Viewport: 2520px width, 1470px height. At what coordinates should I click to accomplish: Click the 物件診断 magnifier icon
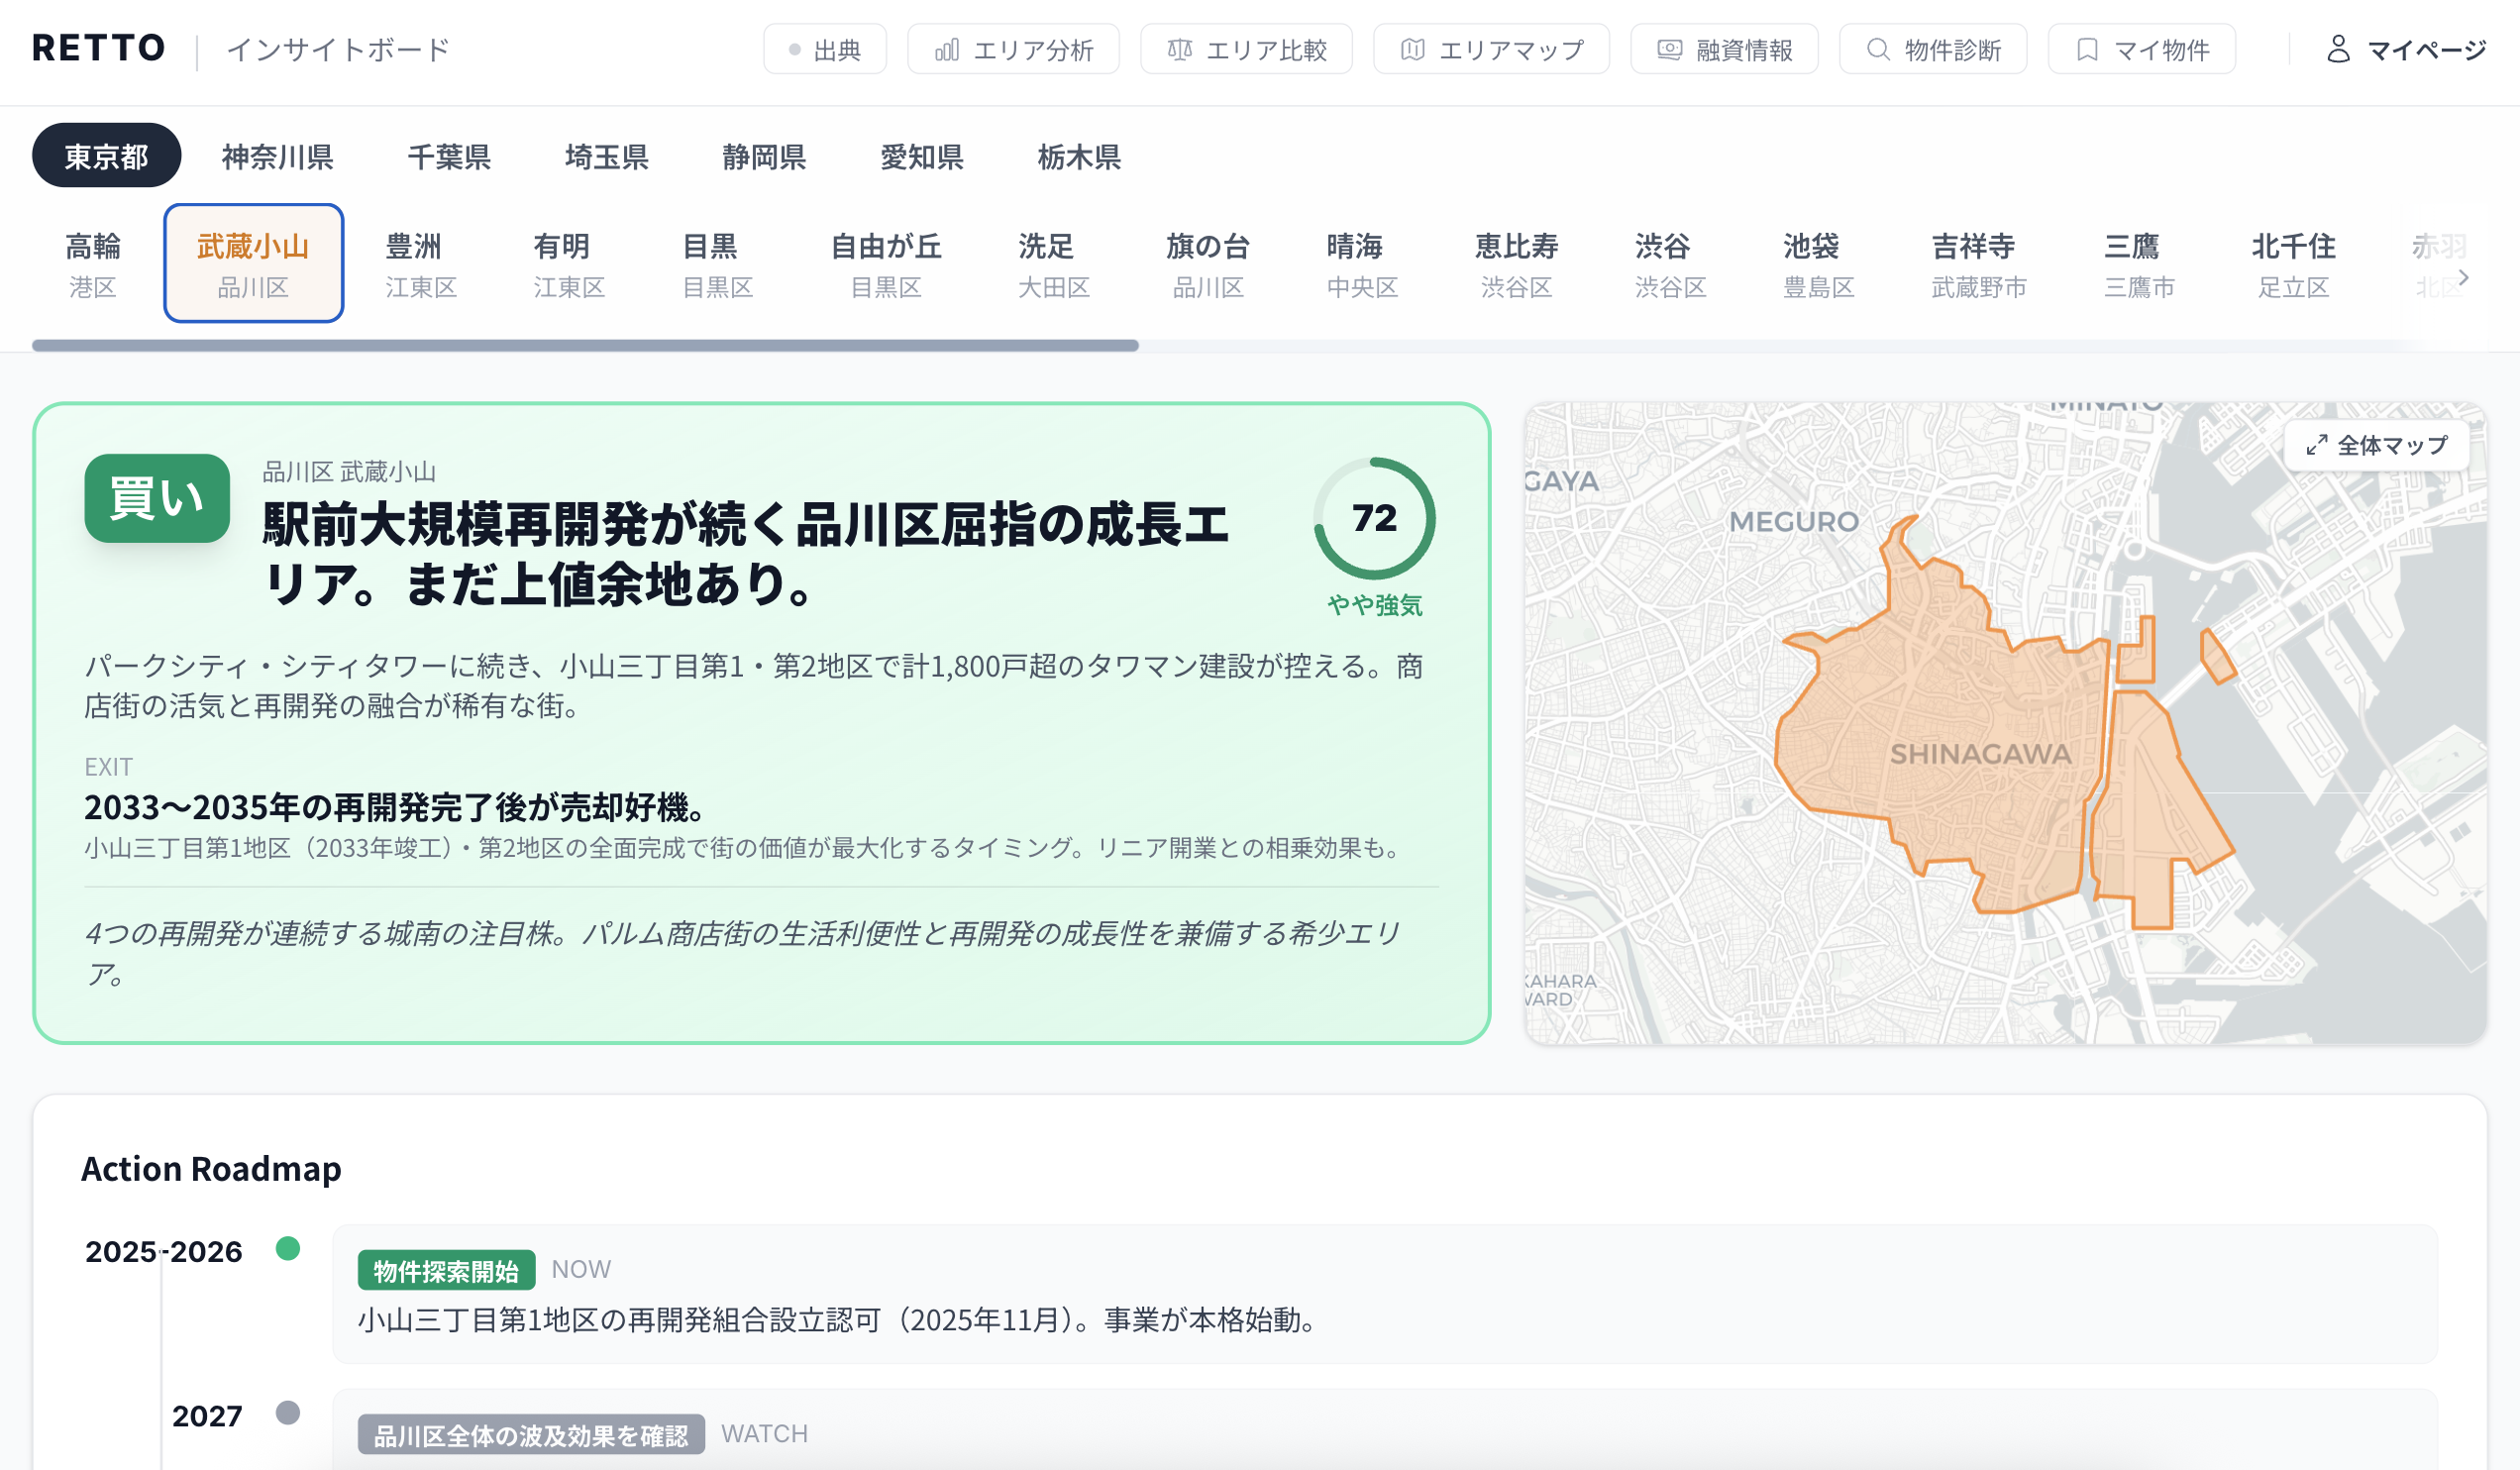[x=1878, y=49]
